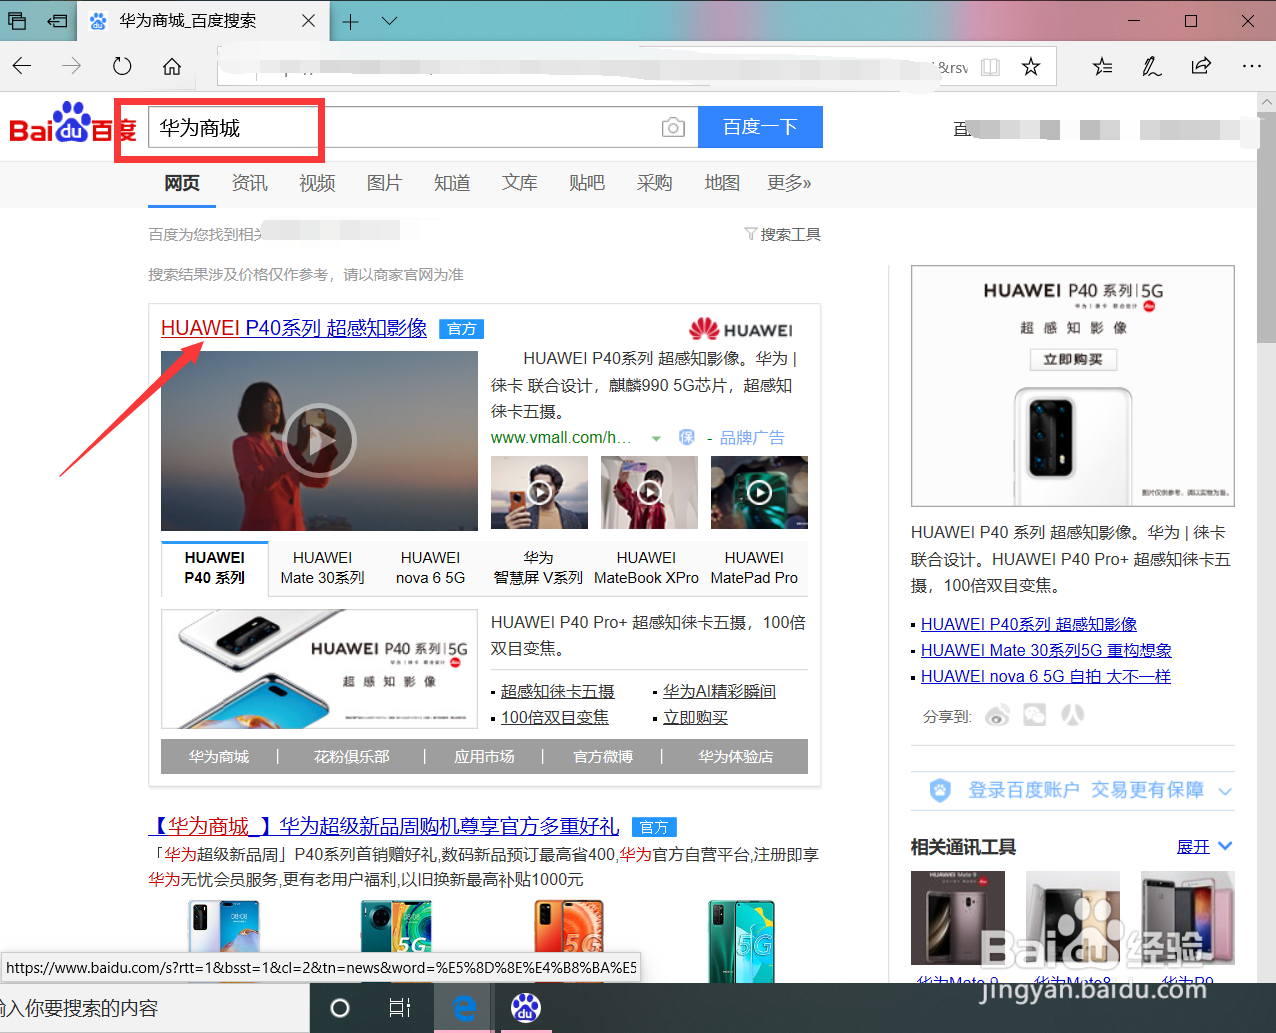This screenshot has width=1276, height=1033.
Task: Click sidebar link HUAWEI Mate 30系列5G 重构想象
Action: click(x=1046, y=650)
